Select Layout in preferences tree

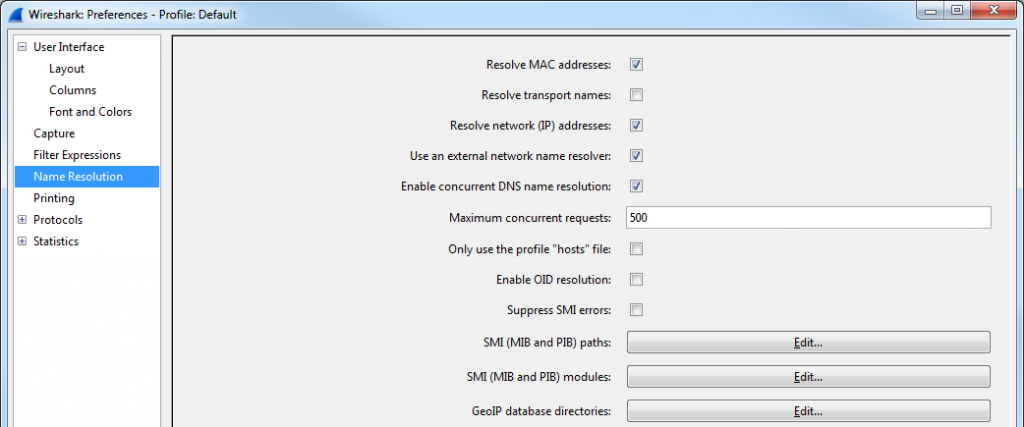click(67, 69)
